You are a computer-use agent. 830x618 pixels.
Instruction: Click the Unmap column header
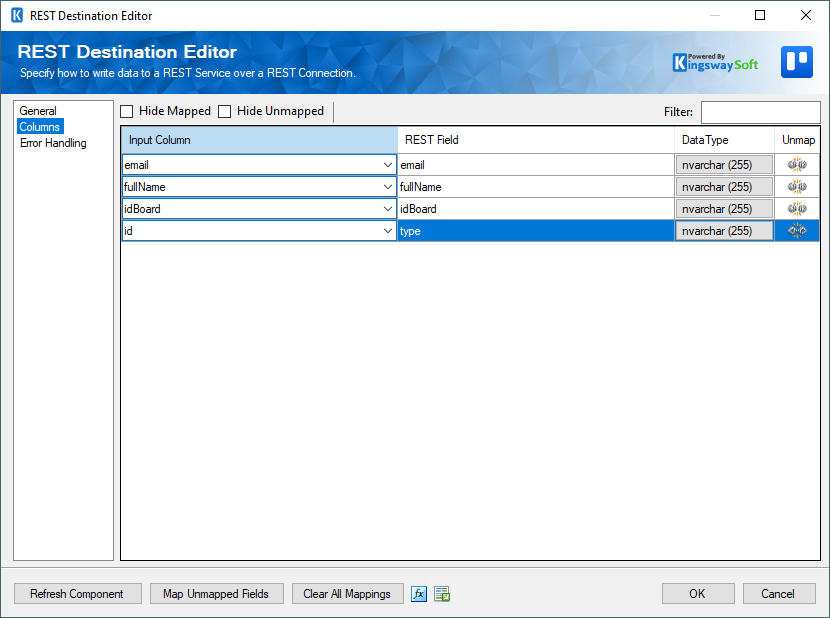[x=797, y=140]
